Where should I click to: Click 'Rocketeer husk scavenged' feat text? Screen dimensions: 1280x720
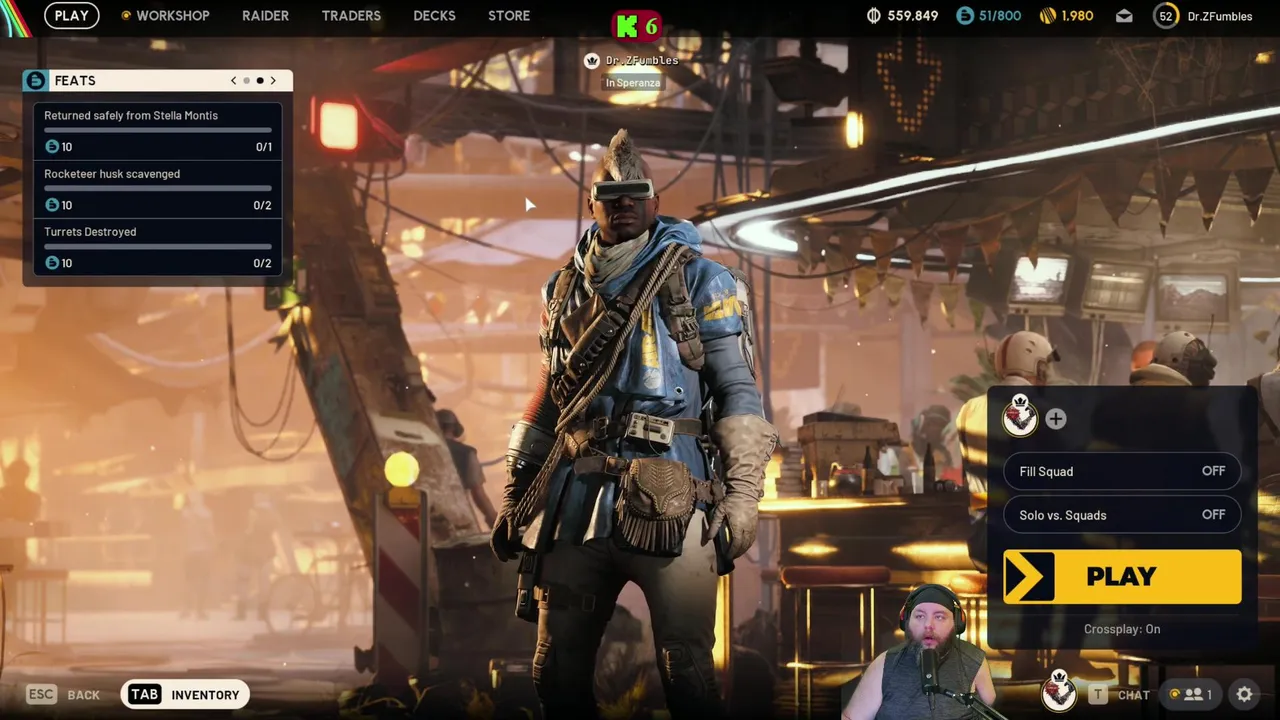(x=112, y=174)
